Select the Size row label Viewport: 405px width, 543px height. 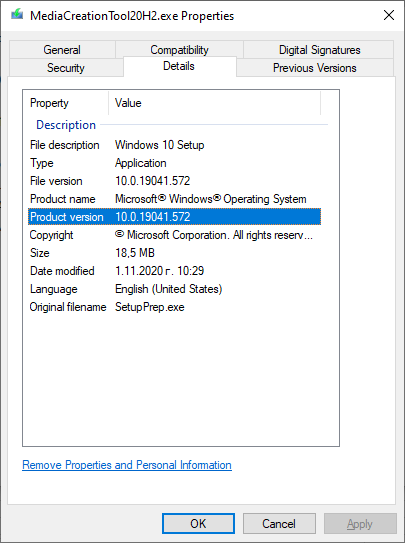39,253
